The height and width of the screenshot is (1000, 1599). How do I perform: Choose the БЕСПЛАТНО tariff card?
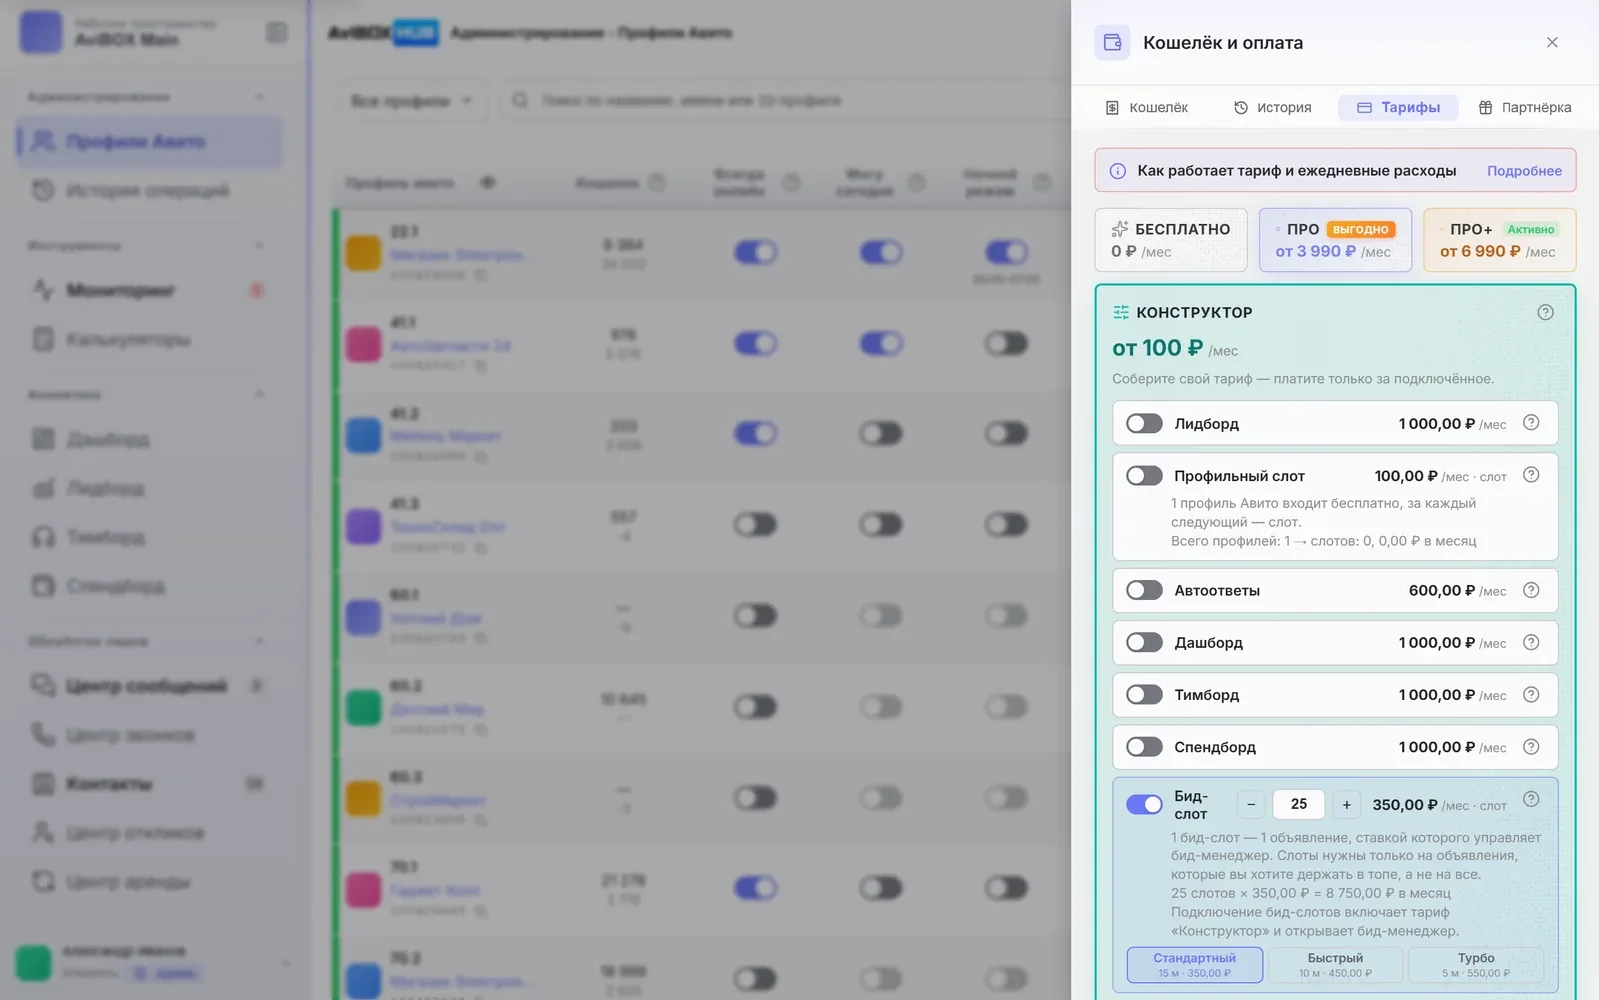coord(1171,240)
